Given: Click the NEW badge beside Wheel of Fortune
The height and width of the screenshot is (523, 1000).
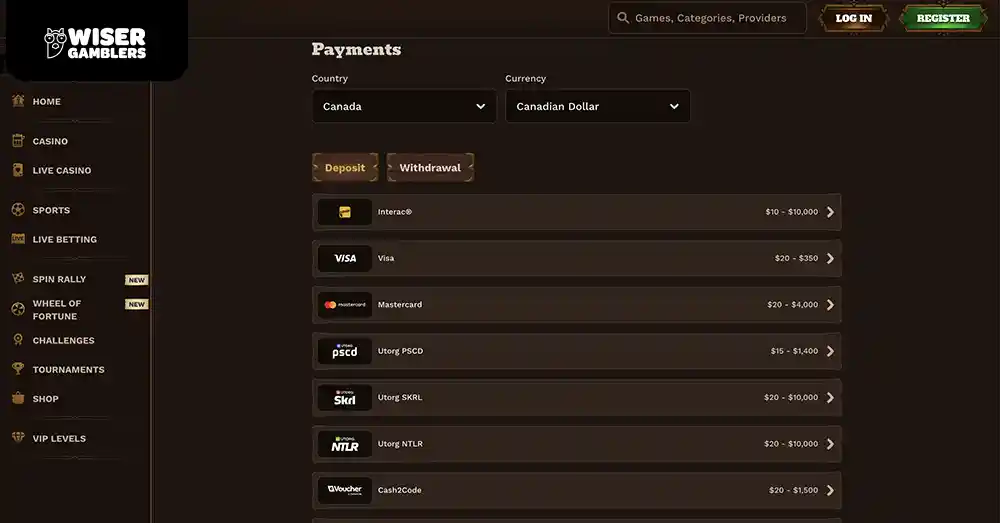Looking at the screenshot, I should (136, 304).
